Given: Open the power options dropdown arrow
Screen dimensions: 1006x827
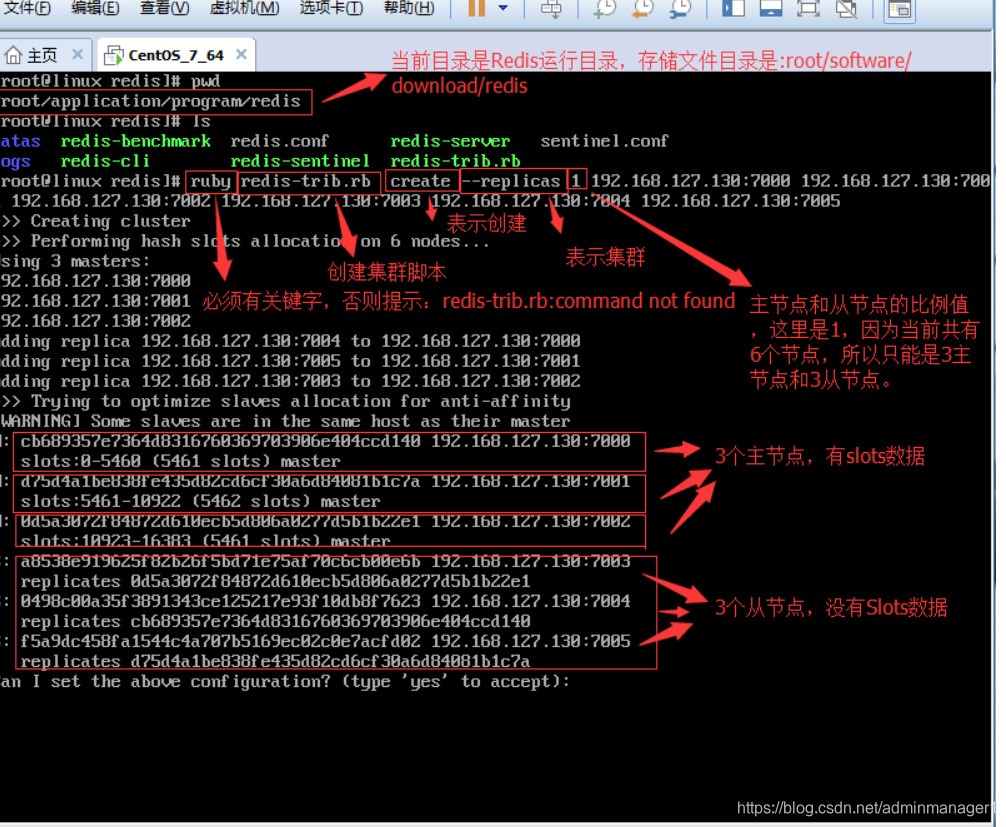Looking at the screenshot, I should [503, 8].
